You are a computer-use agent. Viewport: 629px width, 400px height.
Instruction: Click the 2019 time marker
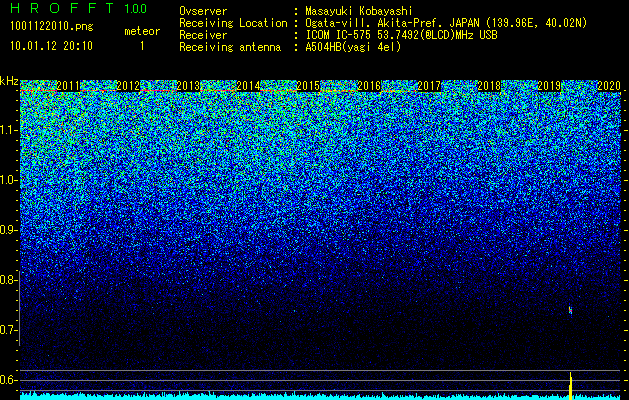tap(549, 85)
